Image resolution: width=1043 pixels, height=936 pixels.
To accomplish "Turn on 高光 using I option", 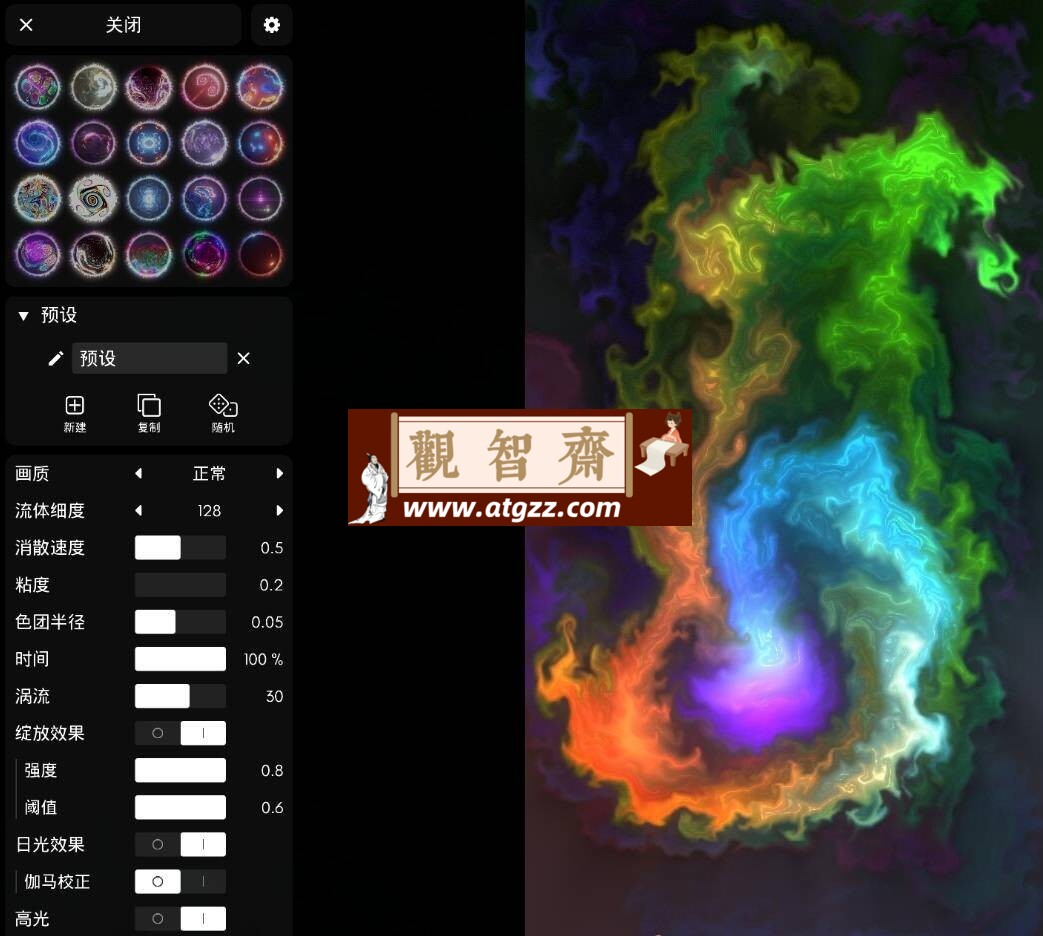I will [x=204, y=919].
